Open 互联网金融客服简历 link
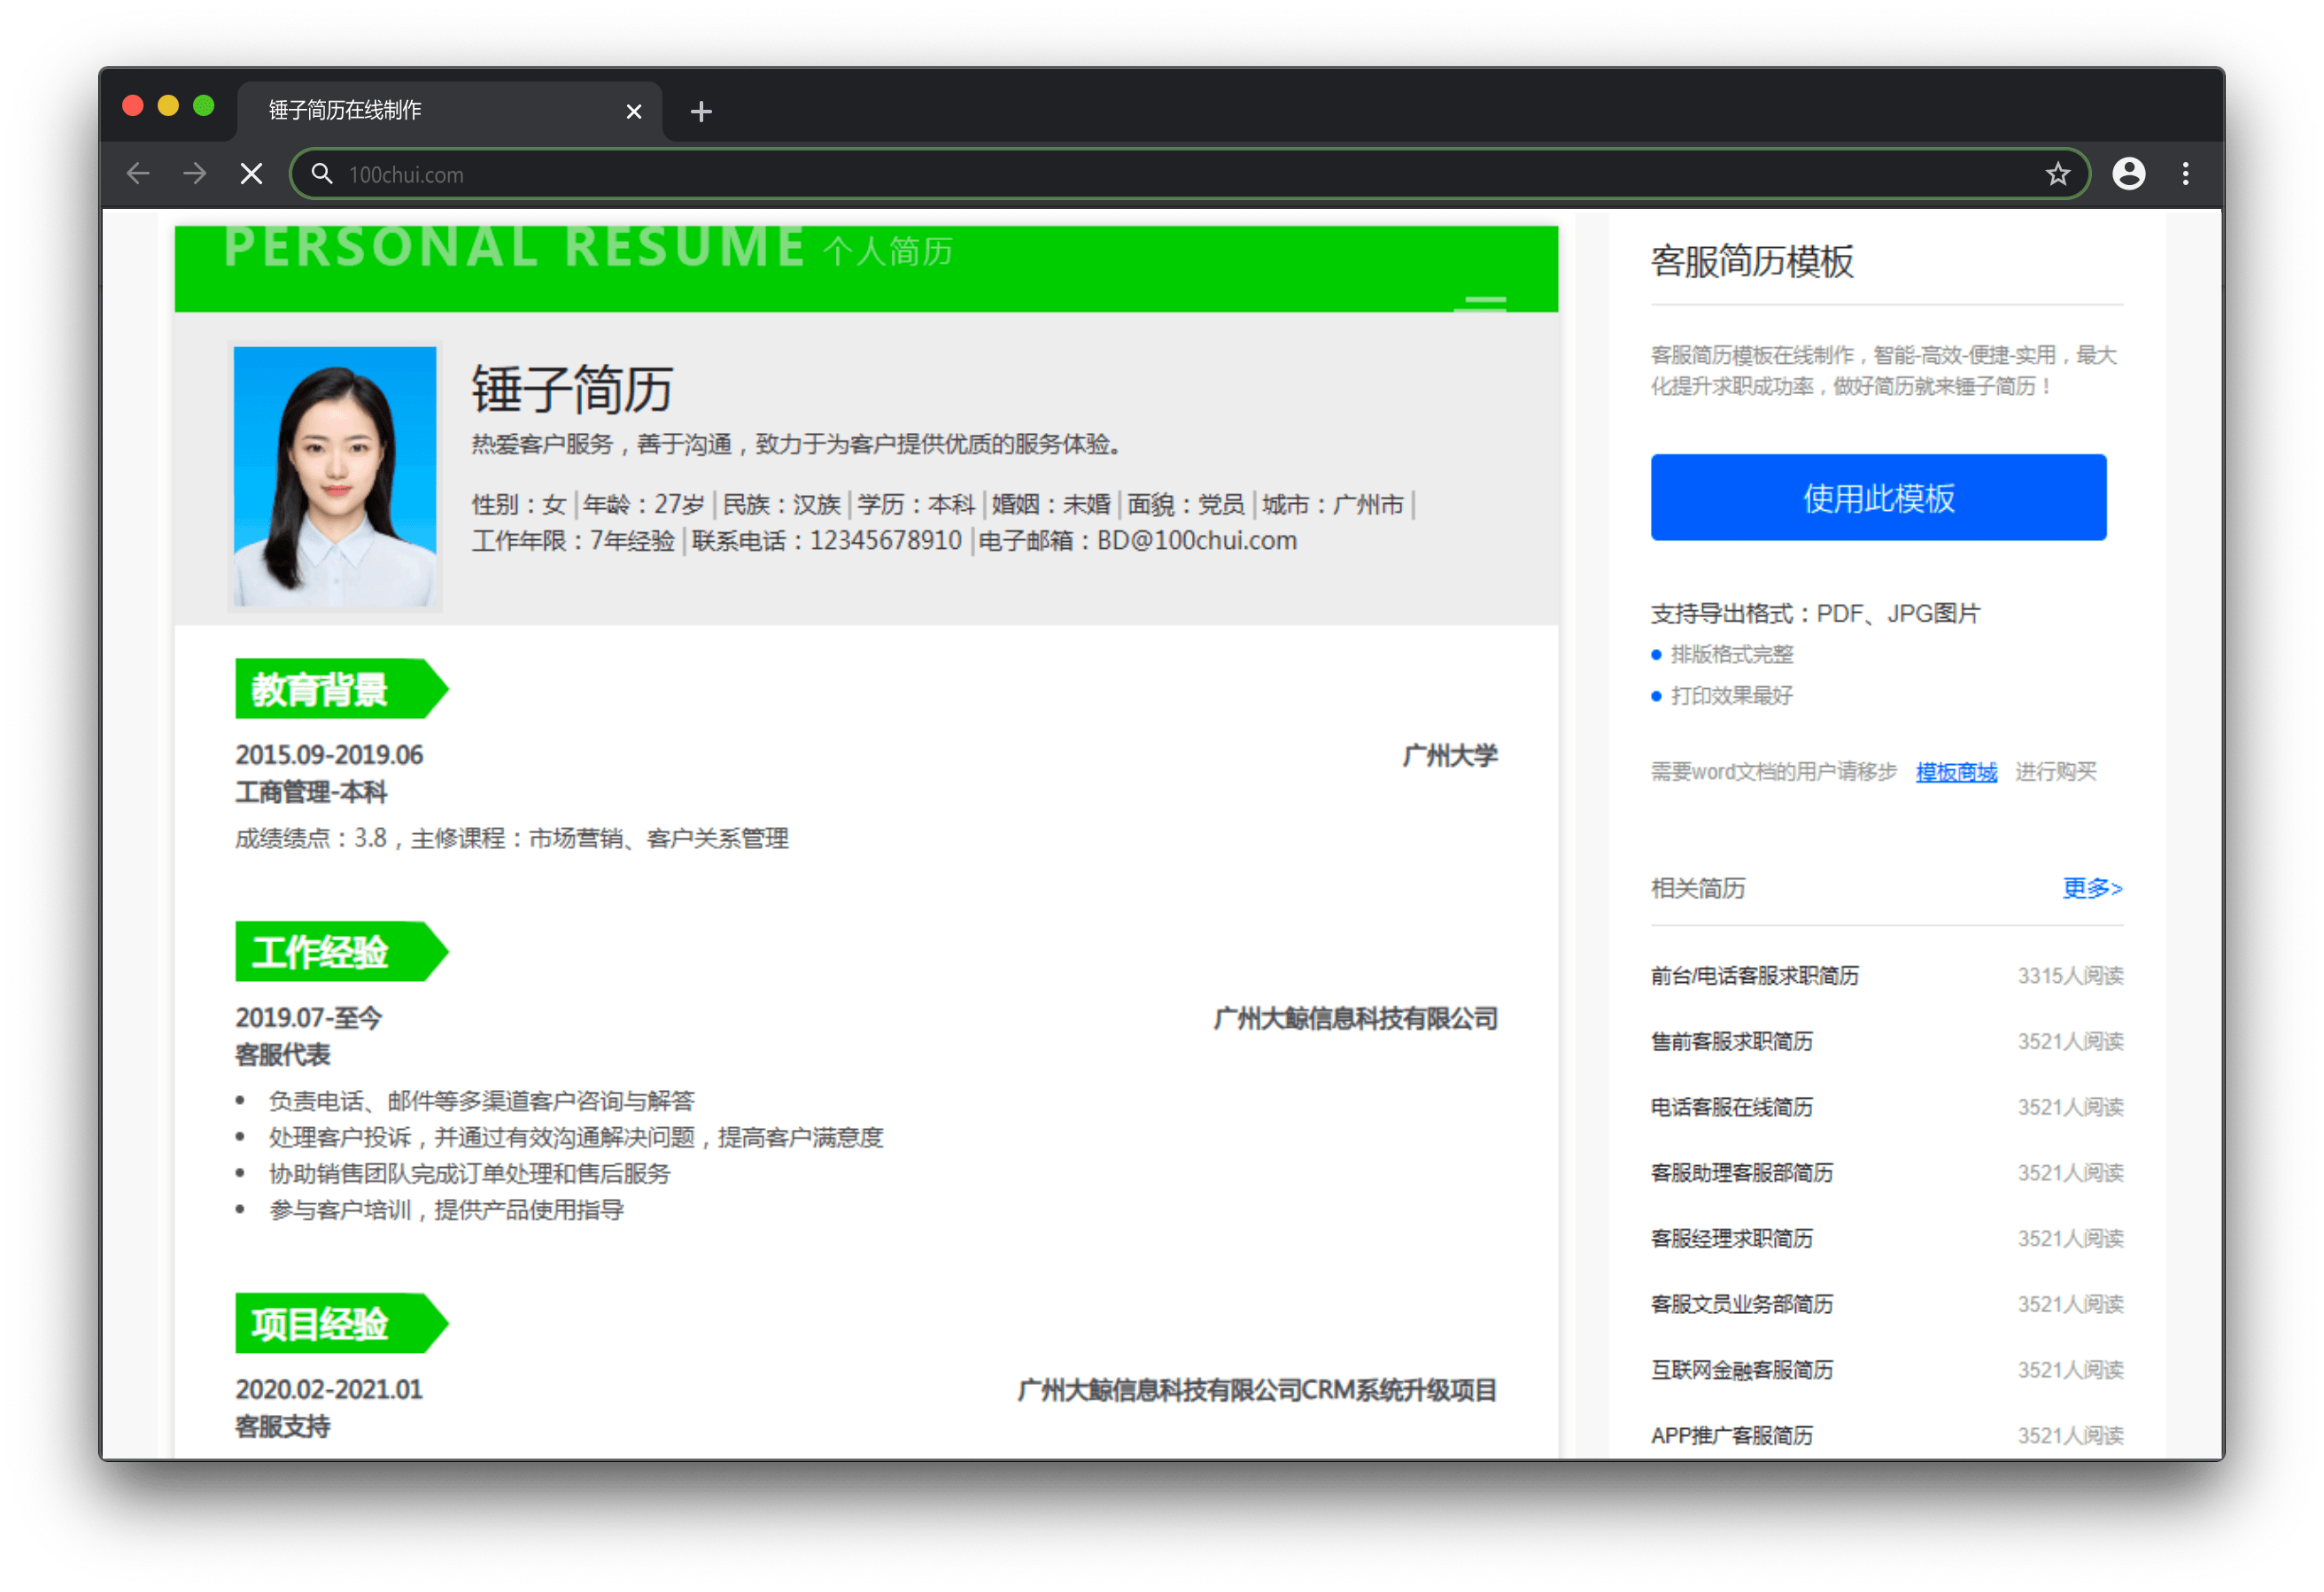2324x1592 pixels. tap(1741, 1370)
